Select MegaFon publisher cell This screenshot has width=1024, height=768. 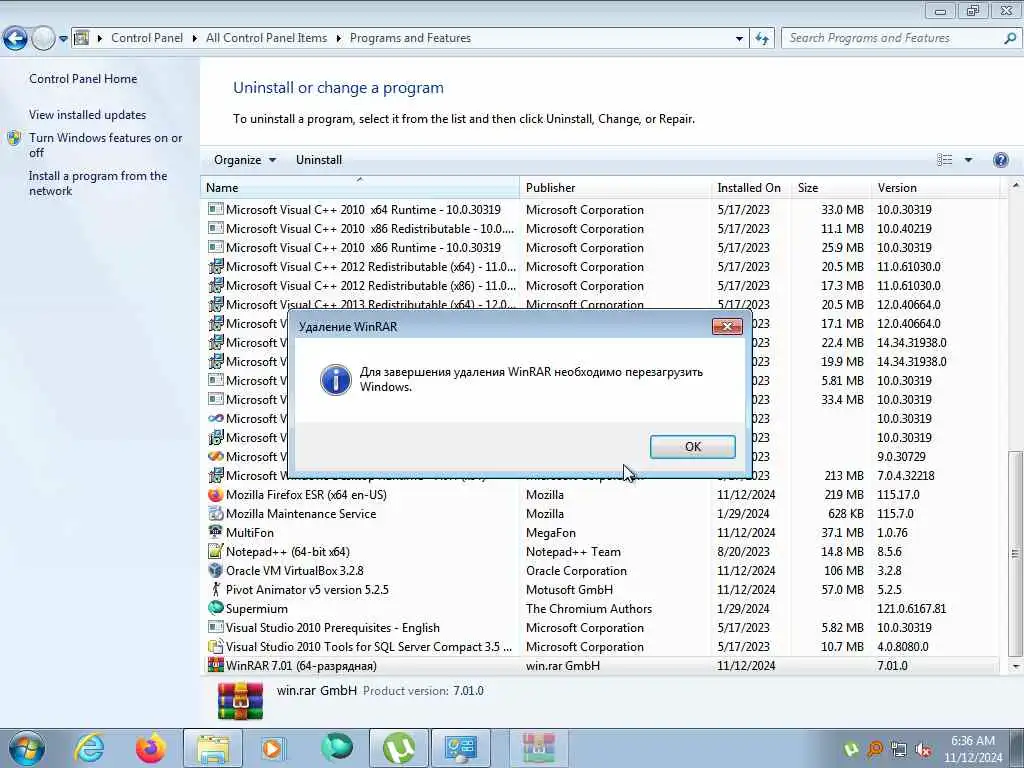point(551,533)
